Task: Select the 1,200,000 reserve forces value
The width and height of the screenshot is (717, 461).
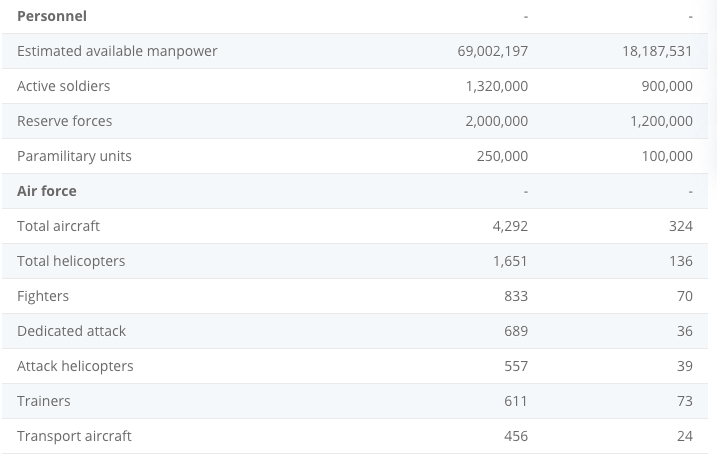Action: tap(661, 121)
